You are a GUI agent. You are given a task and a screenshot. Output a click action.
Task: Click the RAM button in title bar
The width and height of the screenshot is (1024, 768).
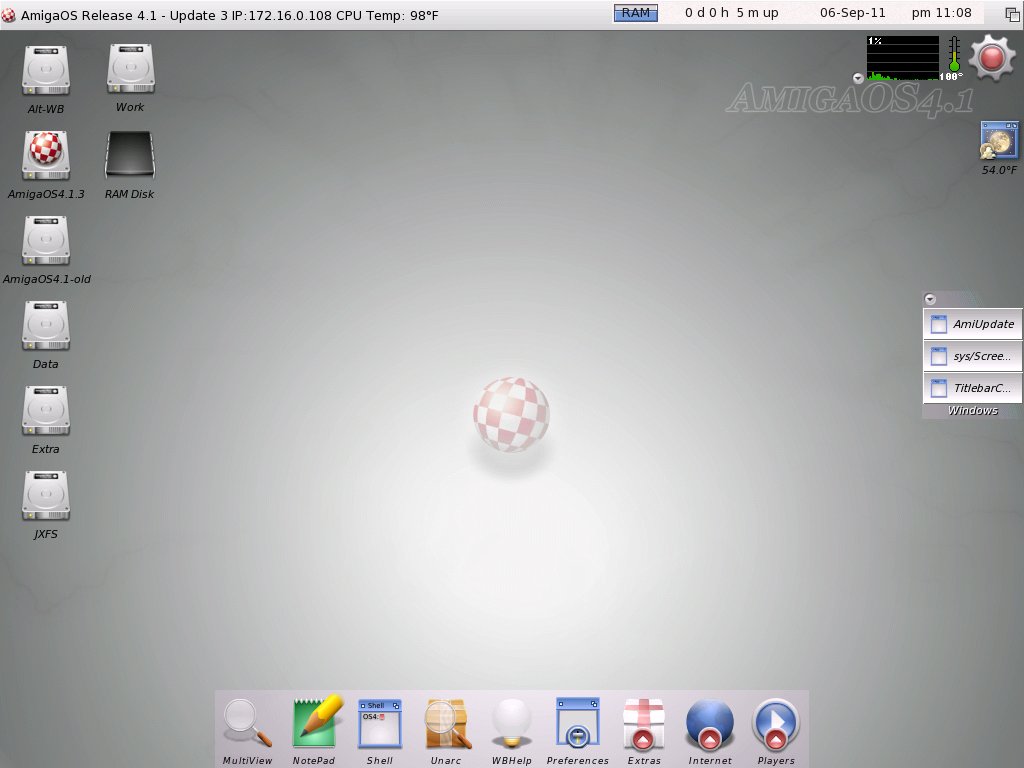pyautogui.click(x=635, y=13)
